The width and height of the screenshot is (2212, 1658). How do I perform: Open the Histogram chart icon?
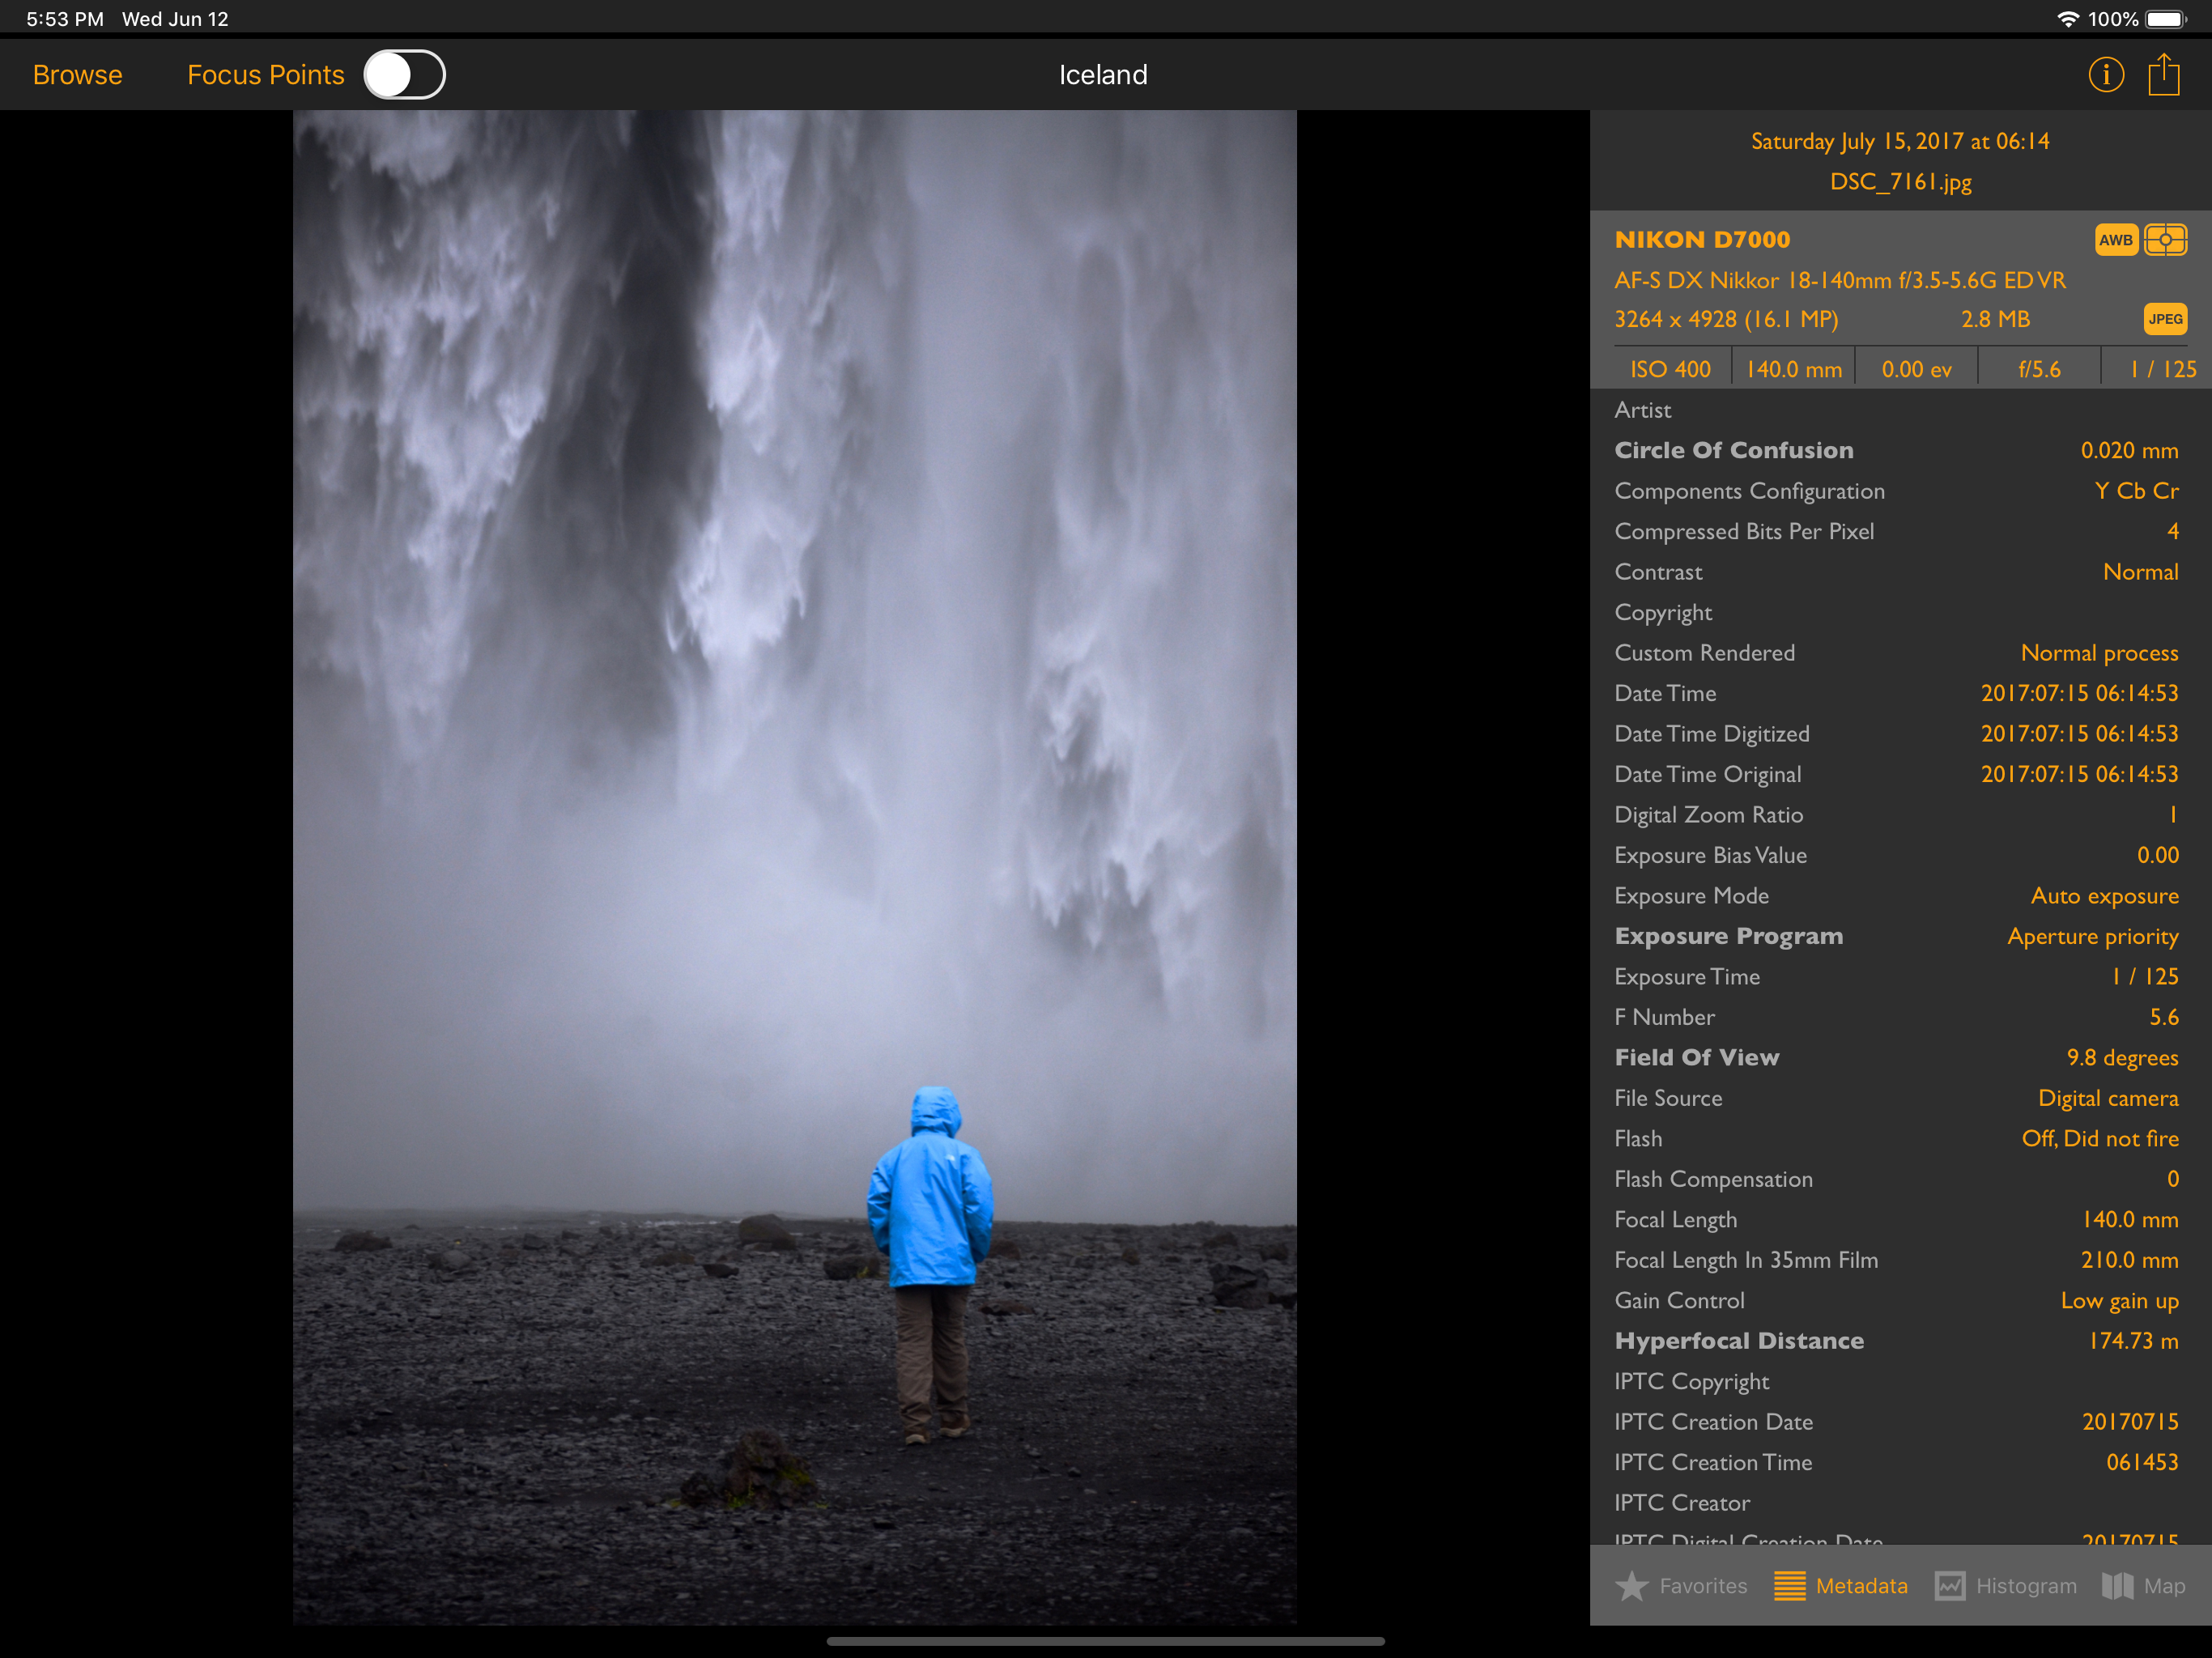1949,1586
